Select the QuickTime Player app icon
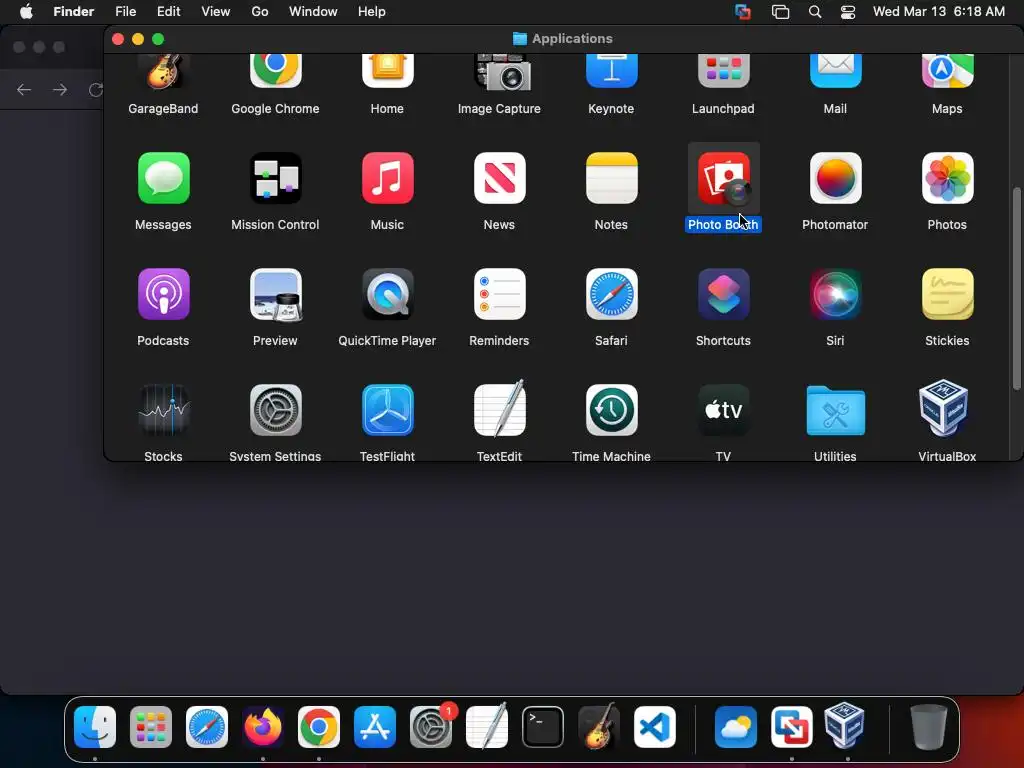The width and height of the screenshot is (1024, 768). [x=387, y=294]
